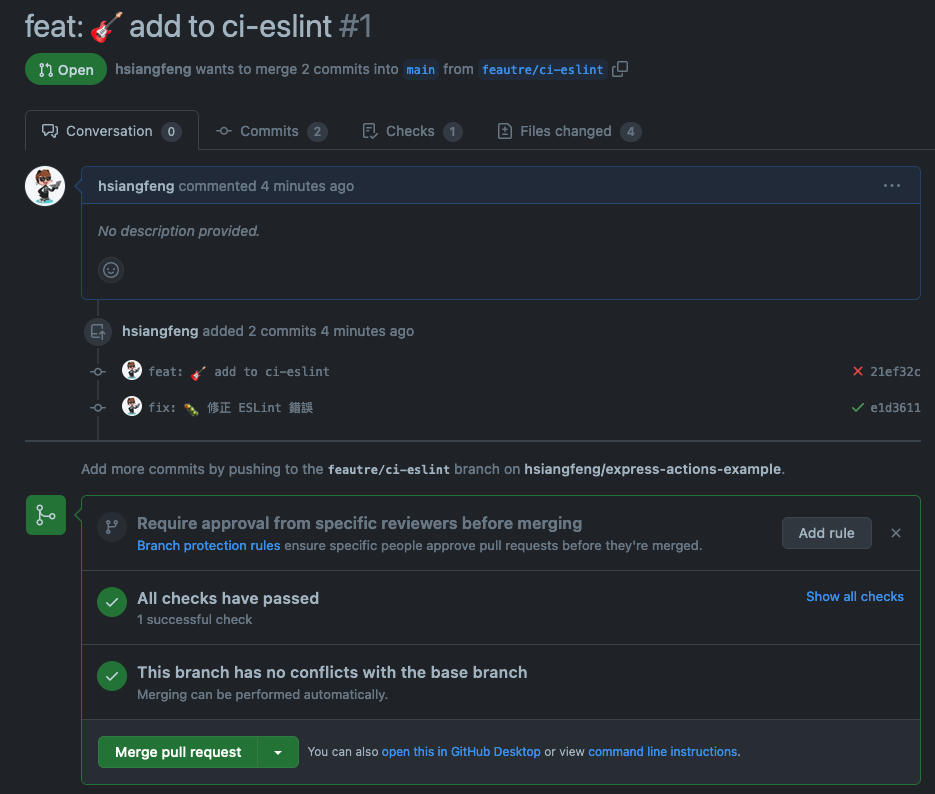Show all checks details
The width and height of the screenshot is (935, 794).
855,596
